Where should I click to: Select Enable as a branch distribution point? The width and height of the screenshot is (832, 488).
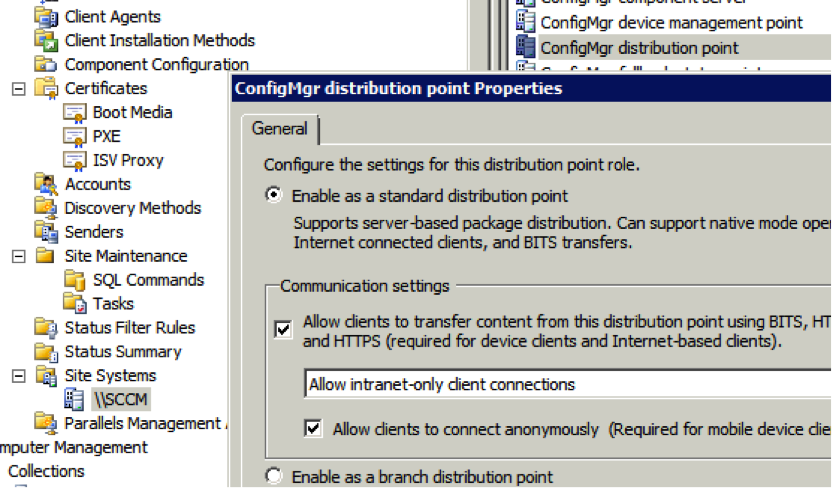(273, 476)
